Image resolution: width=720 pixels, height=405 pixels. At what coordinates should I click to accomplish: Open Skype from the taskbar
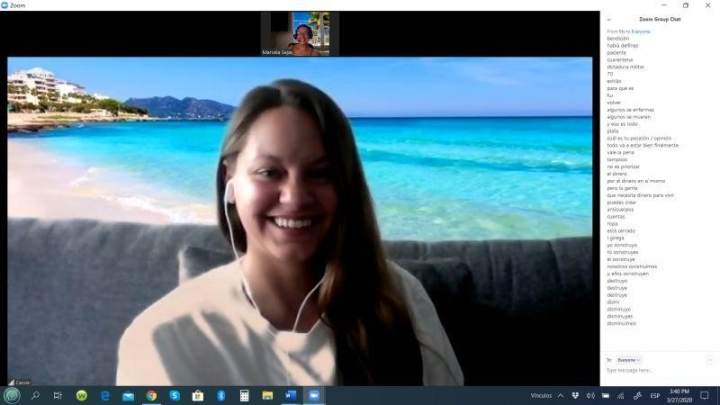pyautogui.click(x=174, y=396)
